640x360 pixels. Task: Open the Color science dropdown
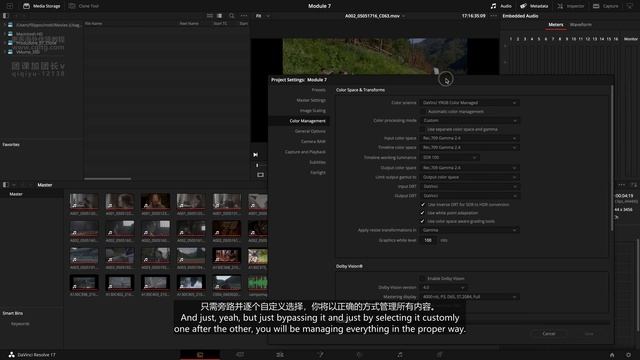pyautogui.click(x=469, y=103)
